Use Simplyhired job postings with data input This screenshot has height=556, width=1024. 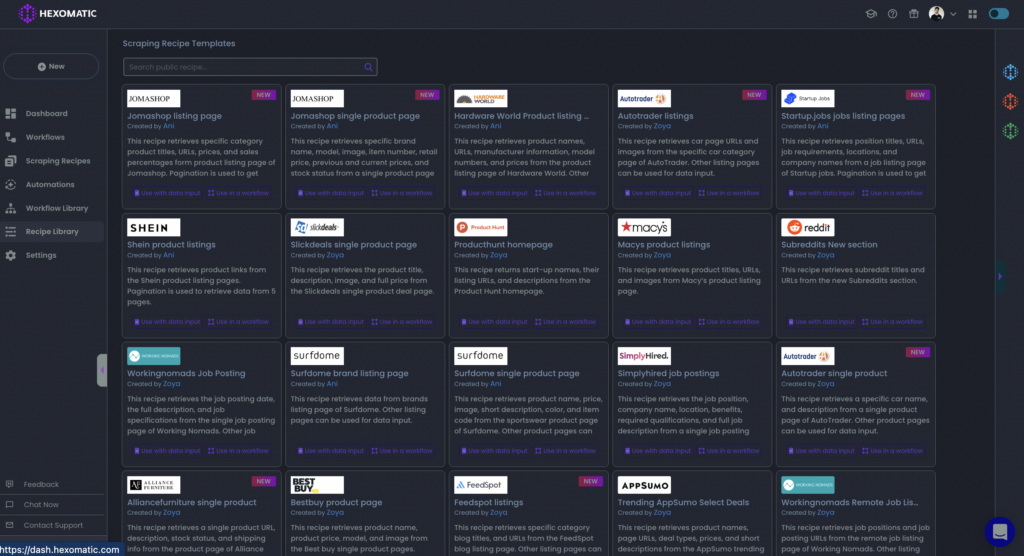(x=658, y=451)
